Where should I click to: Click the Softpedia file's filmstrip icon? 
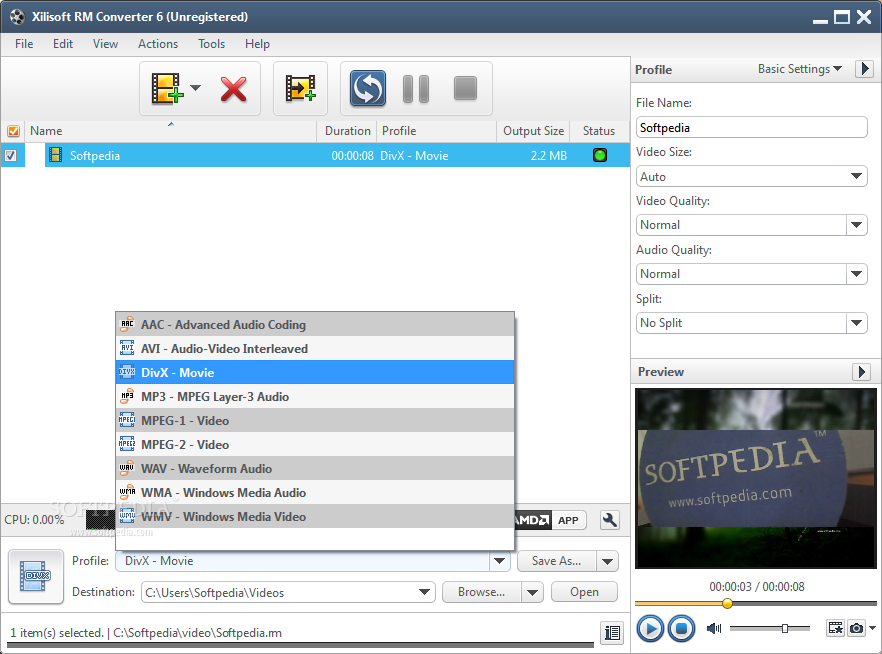tap(55, 155)
